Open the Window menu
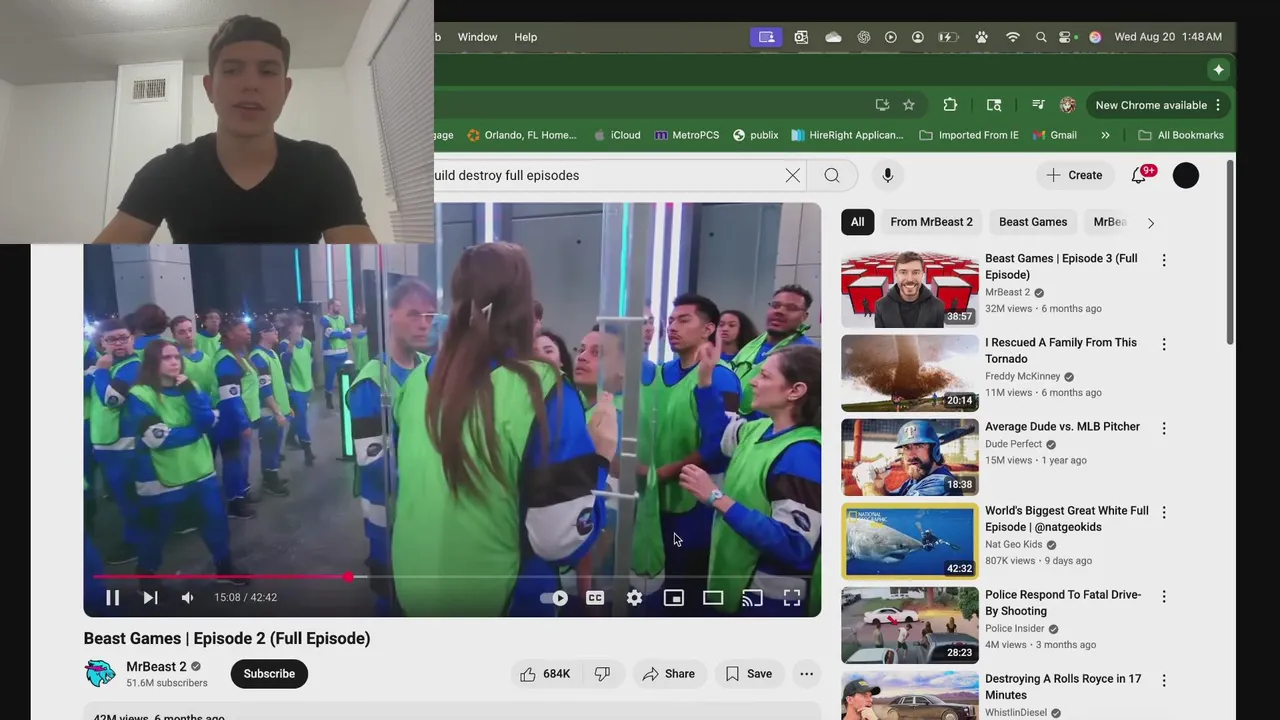This screenshot has width=1280, height=720. coord(477,37)
